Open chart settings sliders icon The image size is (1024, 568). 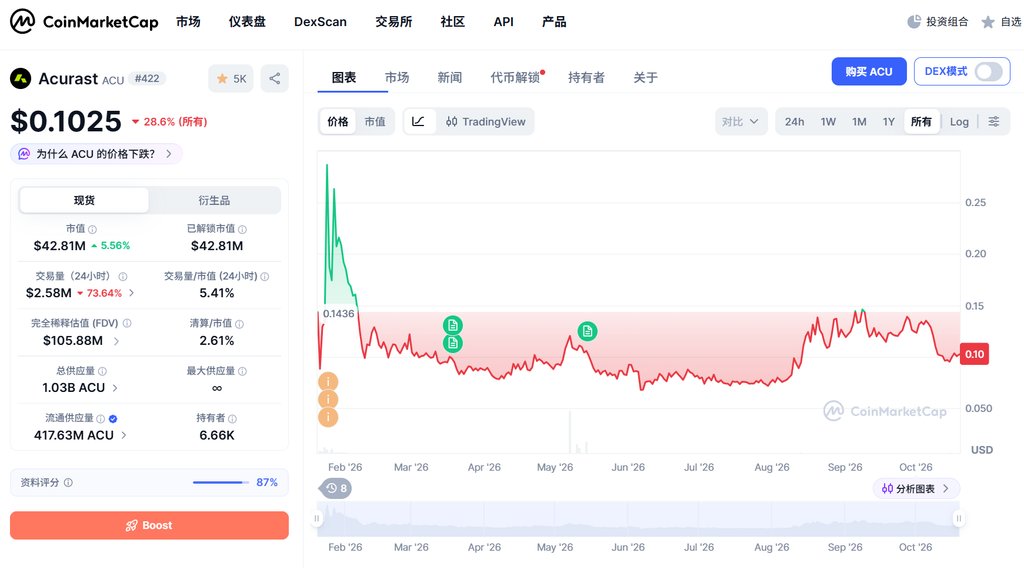993,121
